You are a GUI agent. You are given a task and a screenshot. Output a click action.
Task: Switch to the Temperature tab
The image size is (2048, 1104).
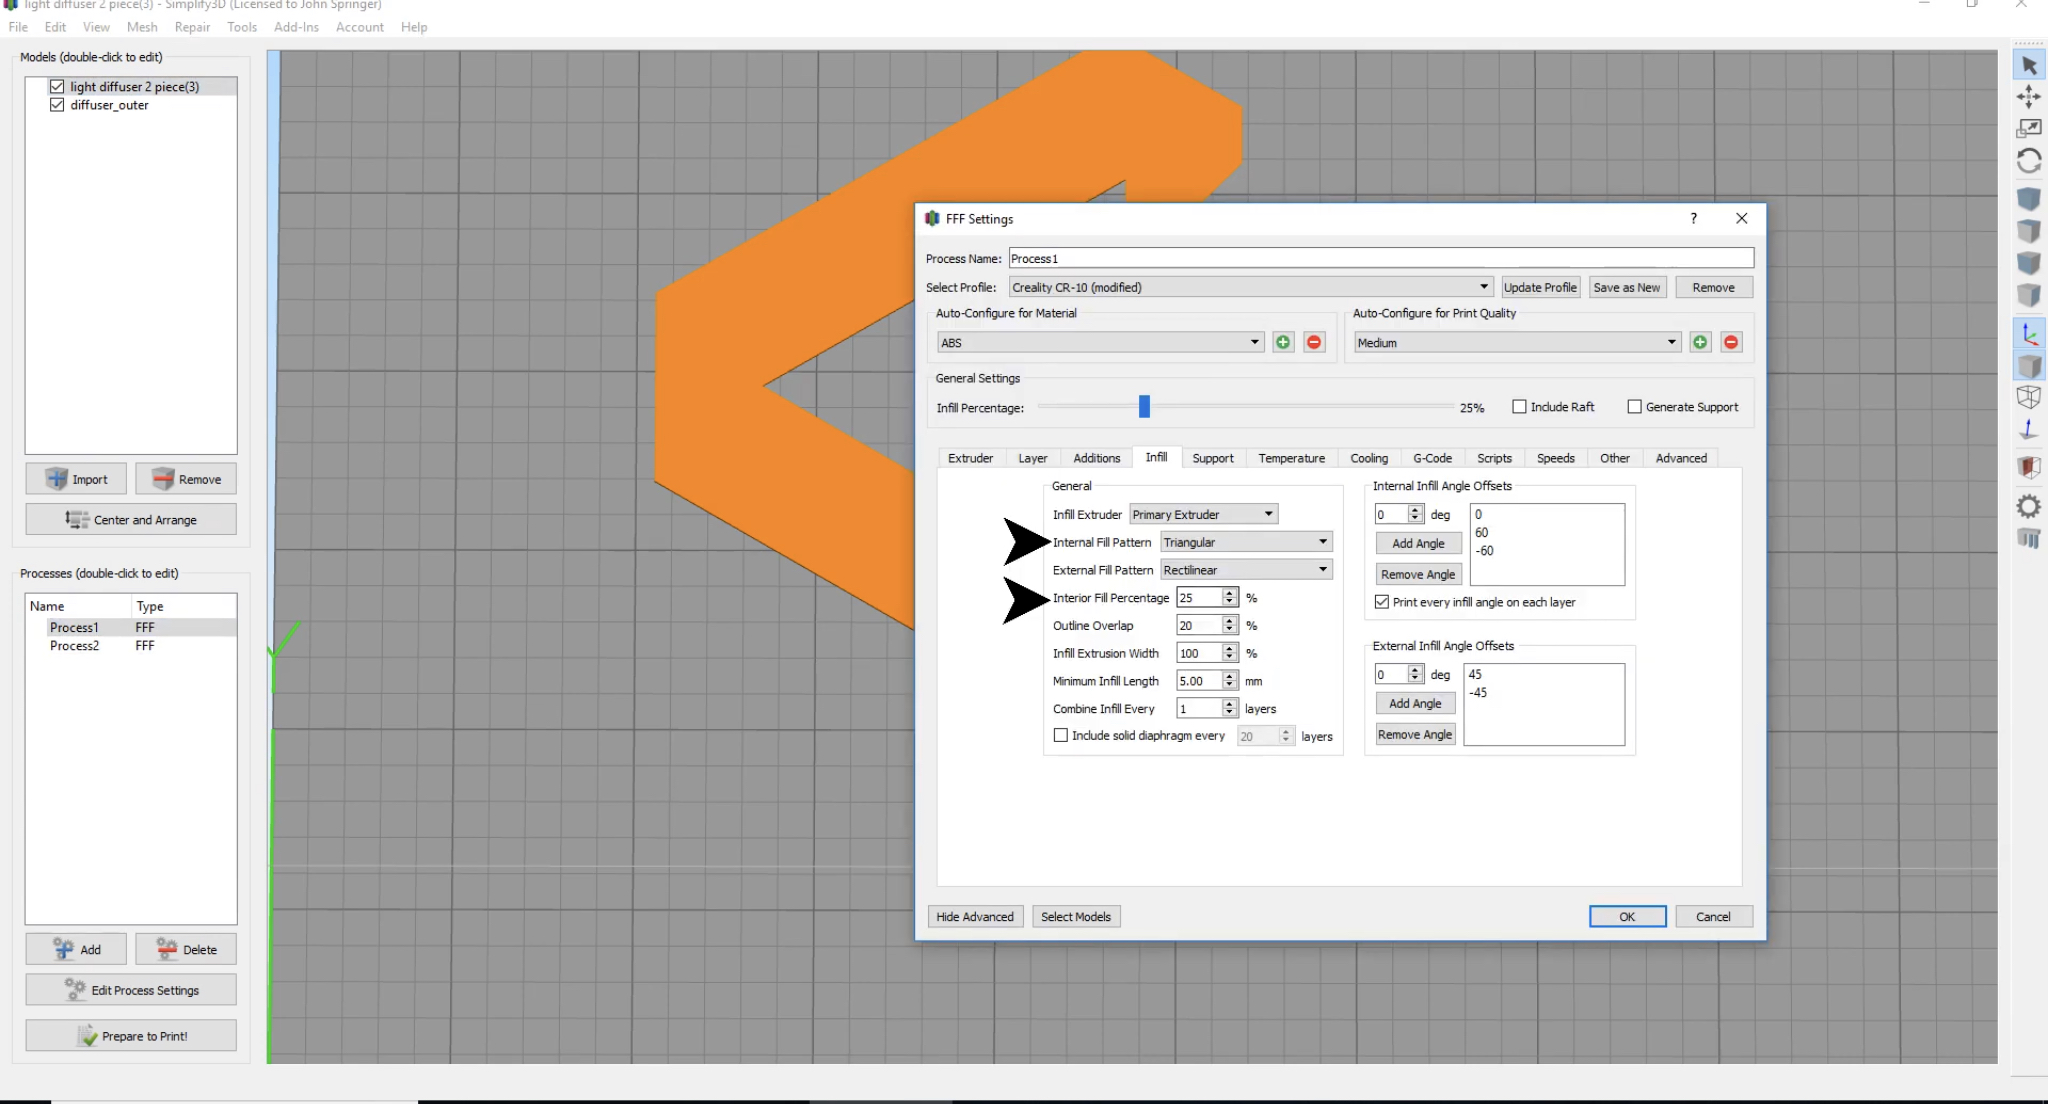coord(1291,458)
